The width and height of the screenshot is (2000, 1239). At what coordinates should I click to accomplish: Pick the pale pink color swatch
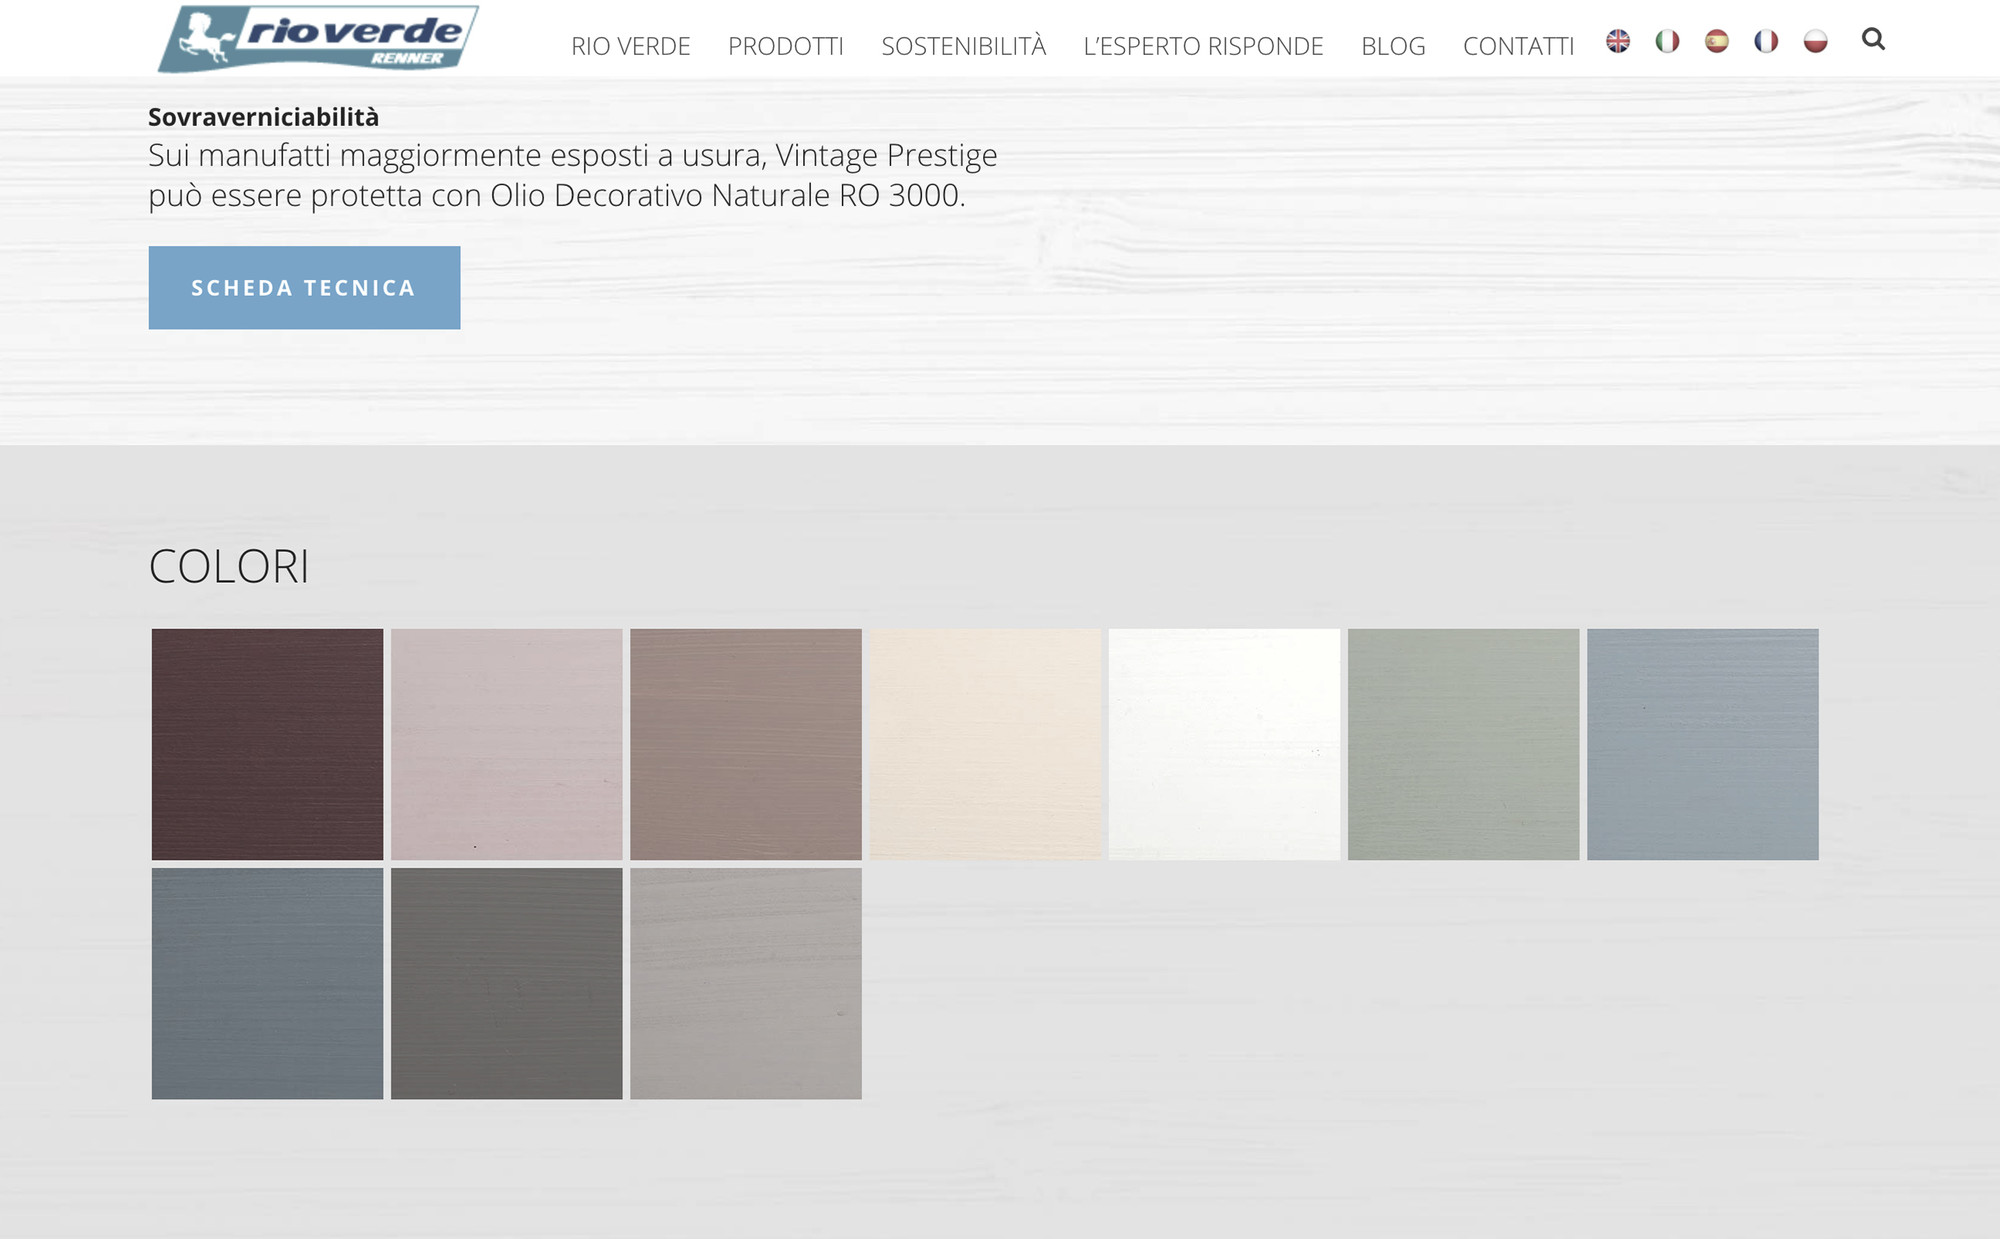pyautogui.click(x=506, y=744)
